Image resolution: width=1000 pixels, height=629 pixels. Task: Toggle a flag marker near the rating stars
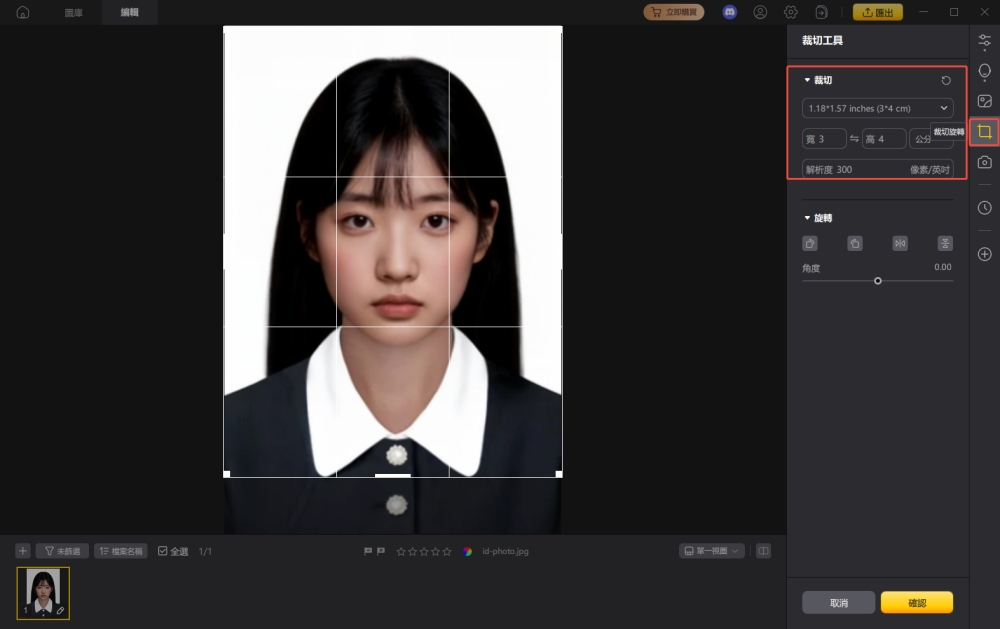369,550
